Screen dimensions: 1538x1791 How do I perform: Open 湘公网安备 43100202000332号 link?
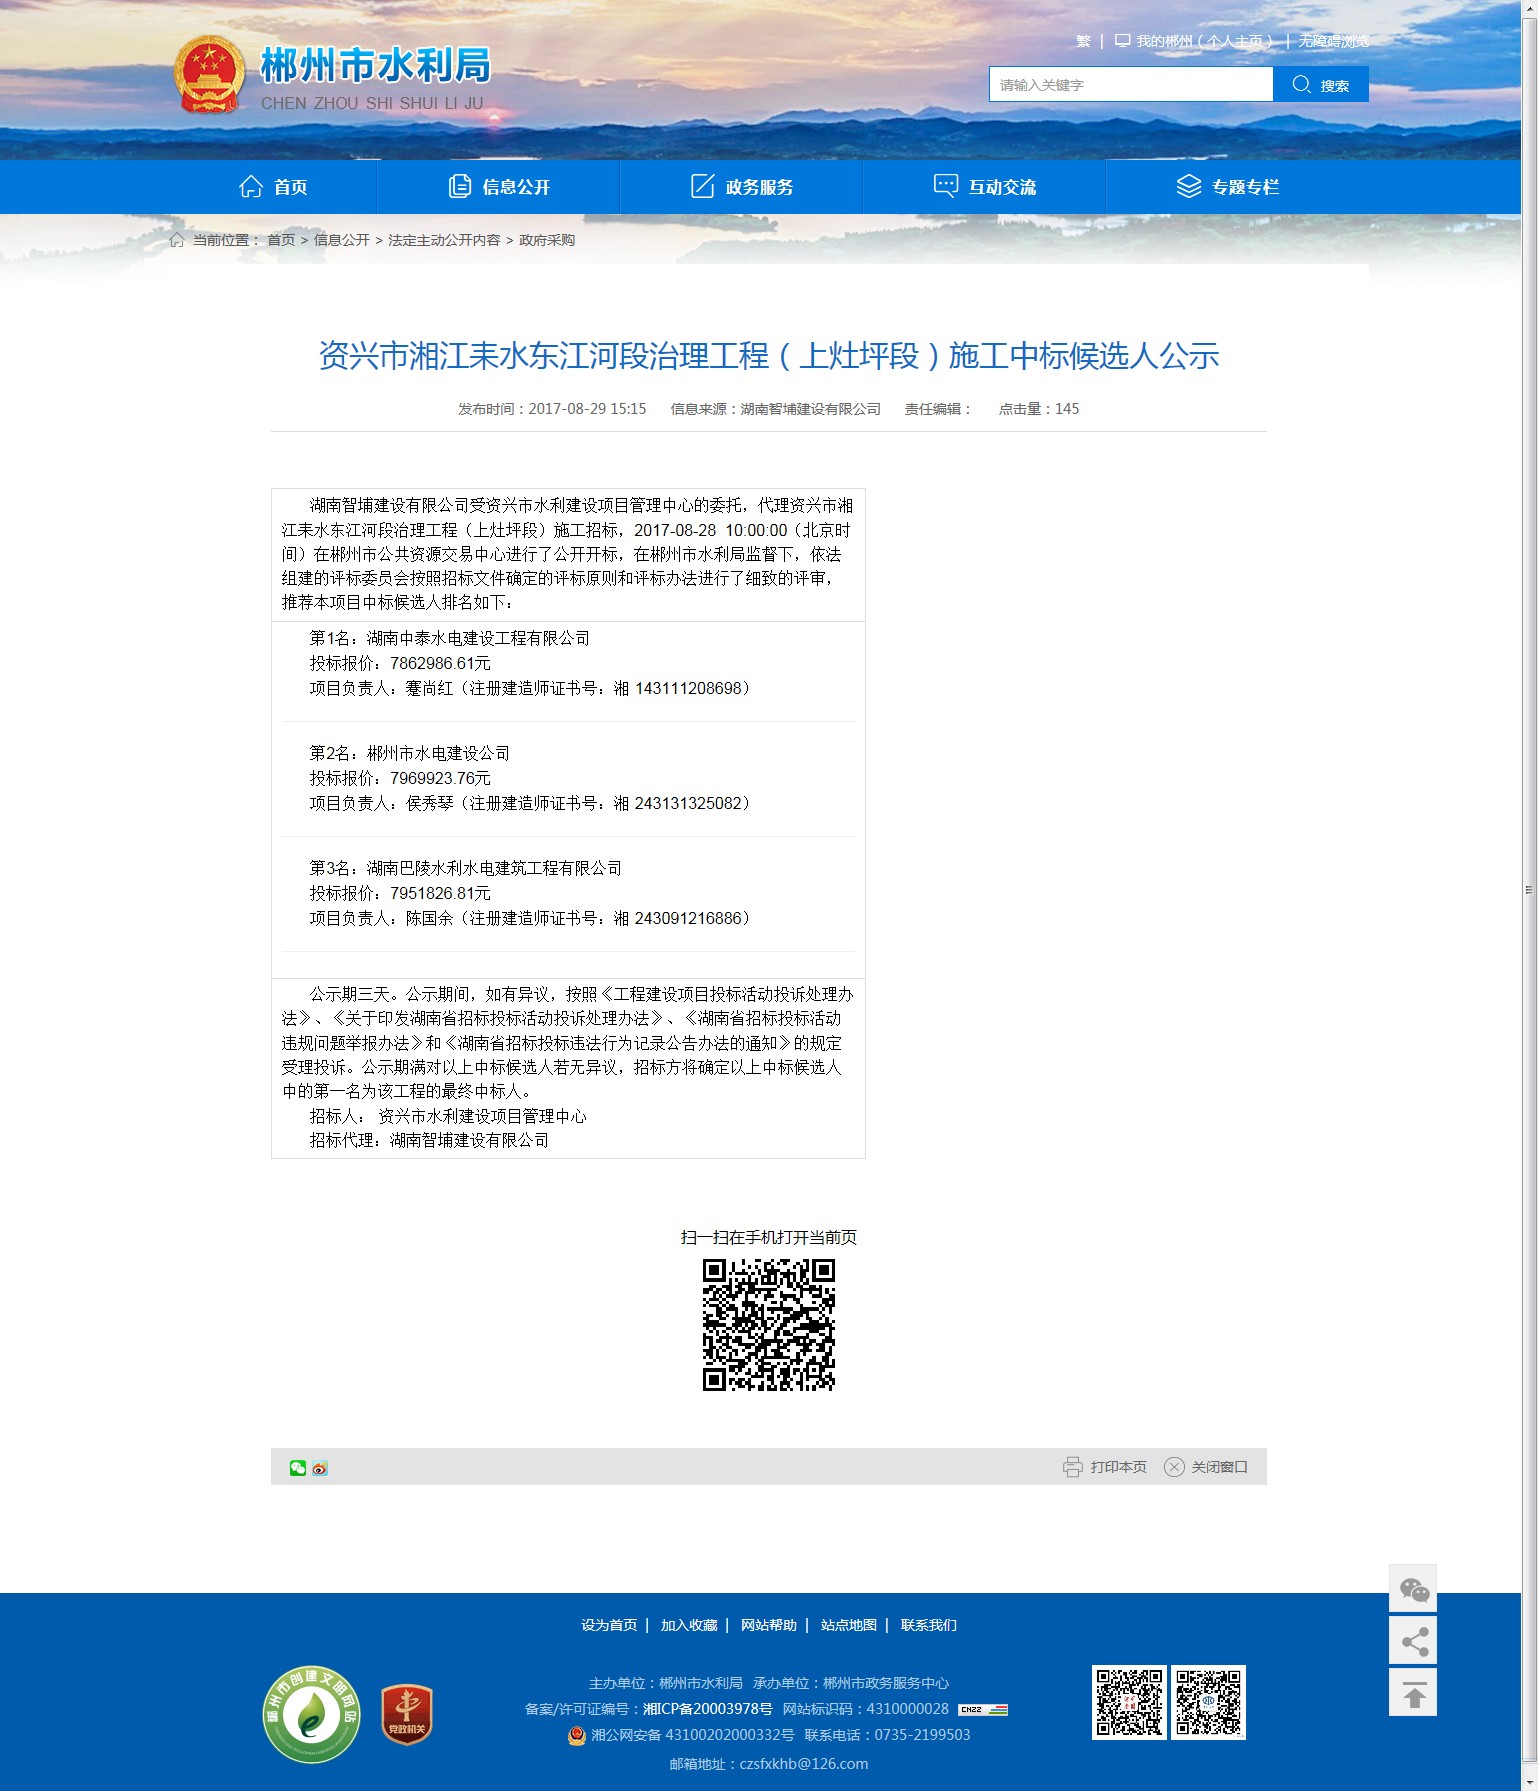coord(692,1735)
